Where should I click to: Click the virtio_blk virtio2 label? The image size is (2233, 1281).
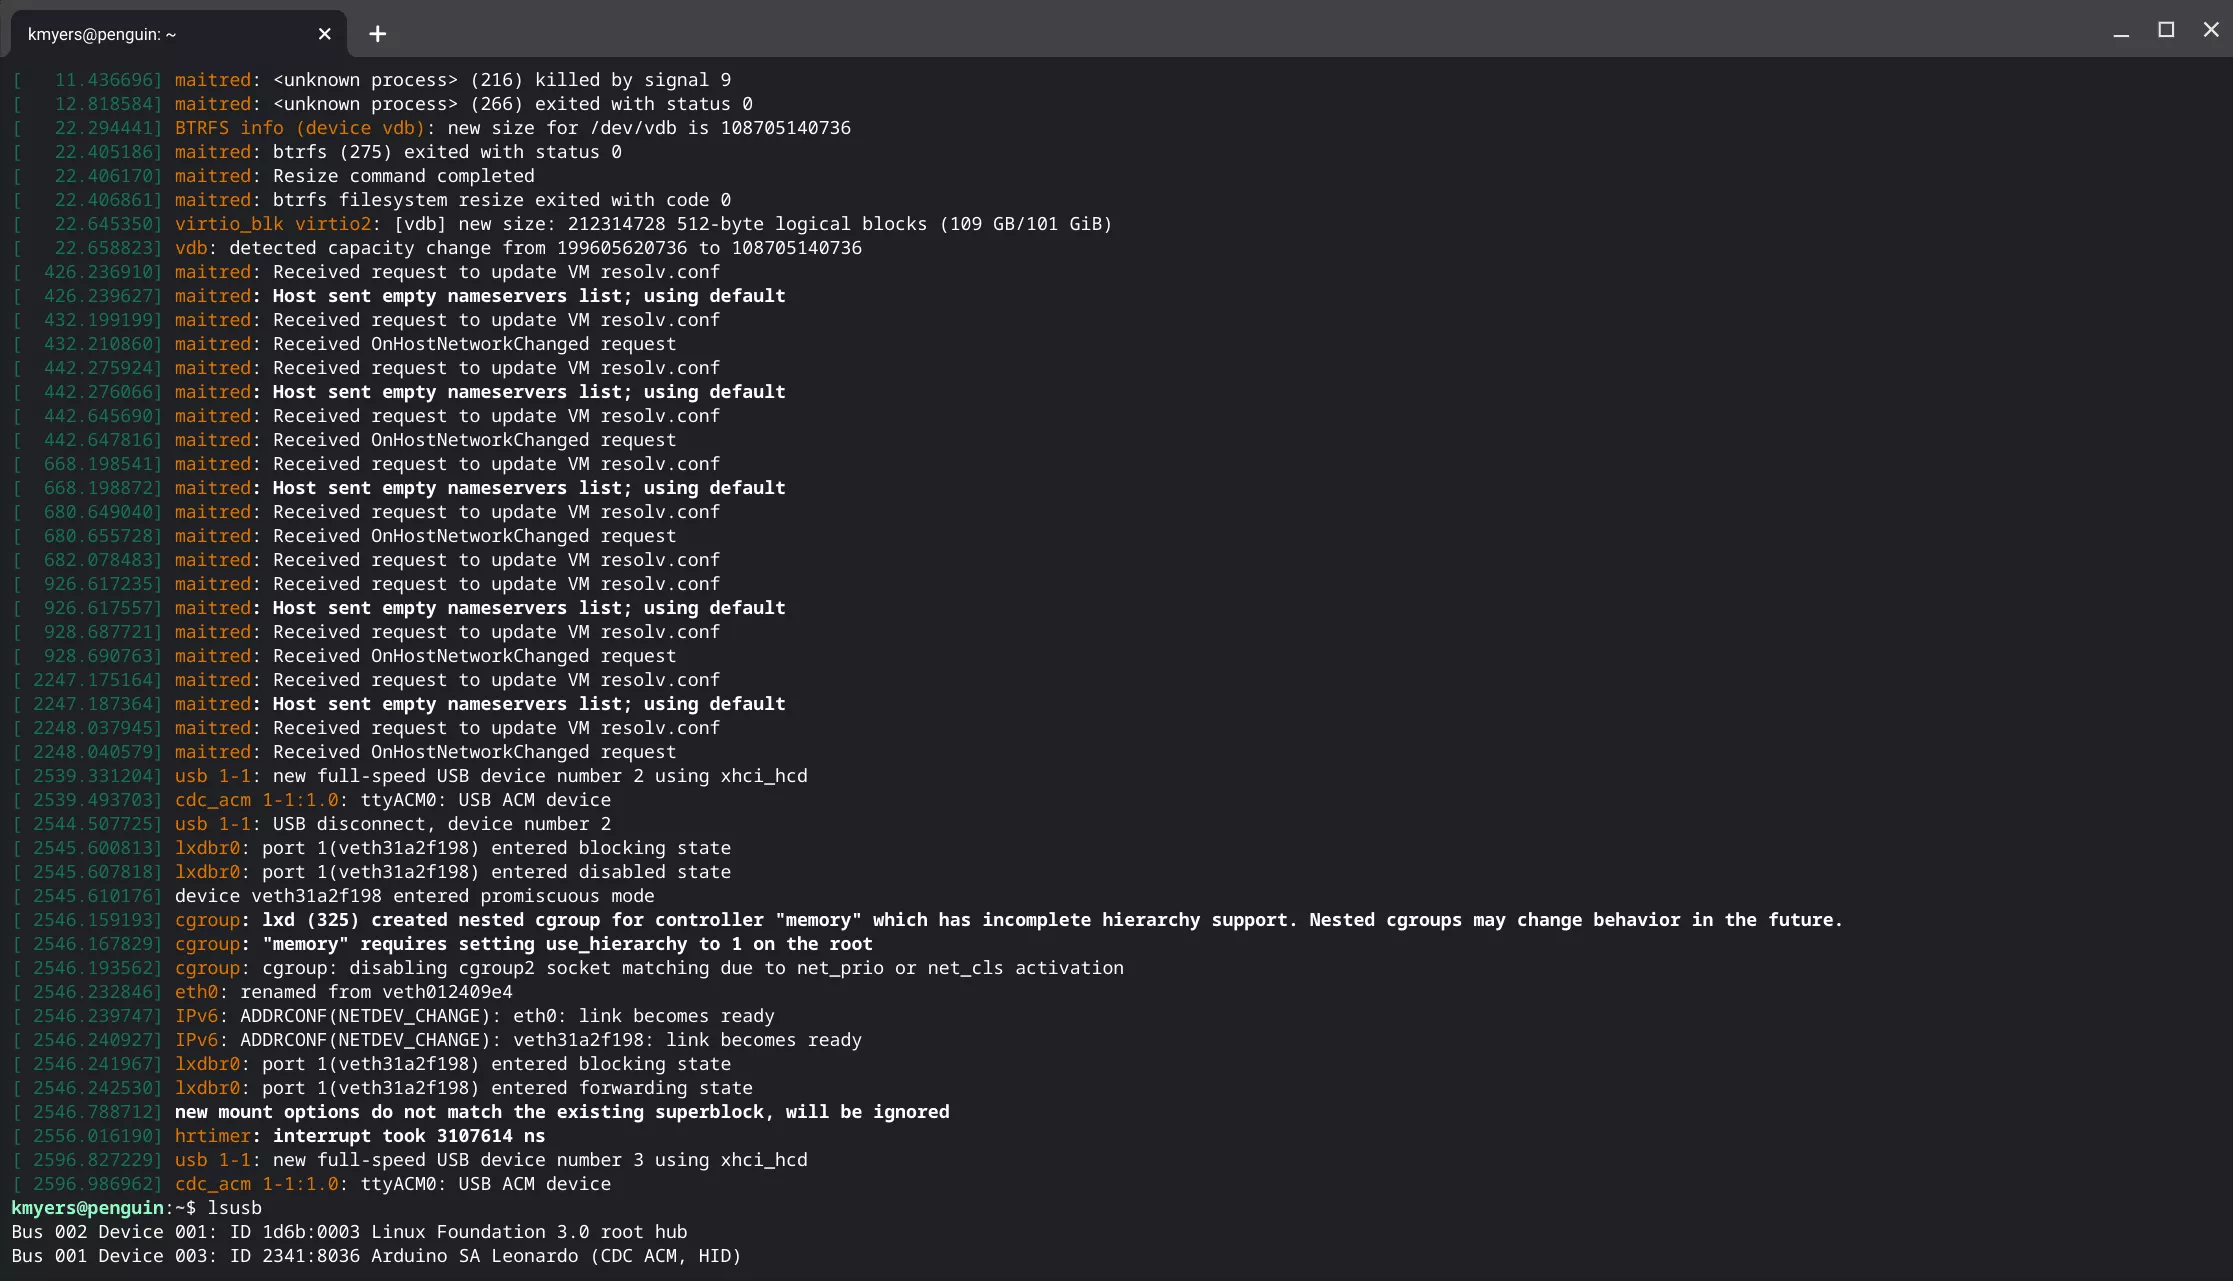(273, 224)
